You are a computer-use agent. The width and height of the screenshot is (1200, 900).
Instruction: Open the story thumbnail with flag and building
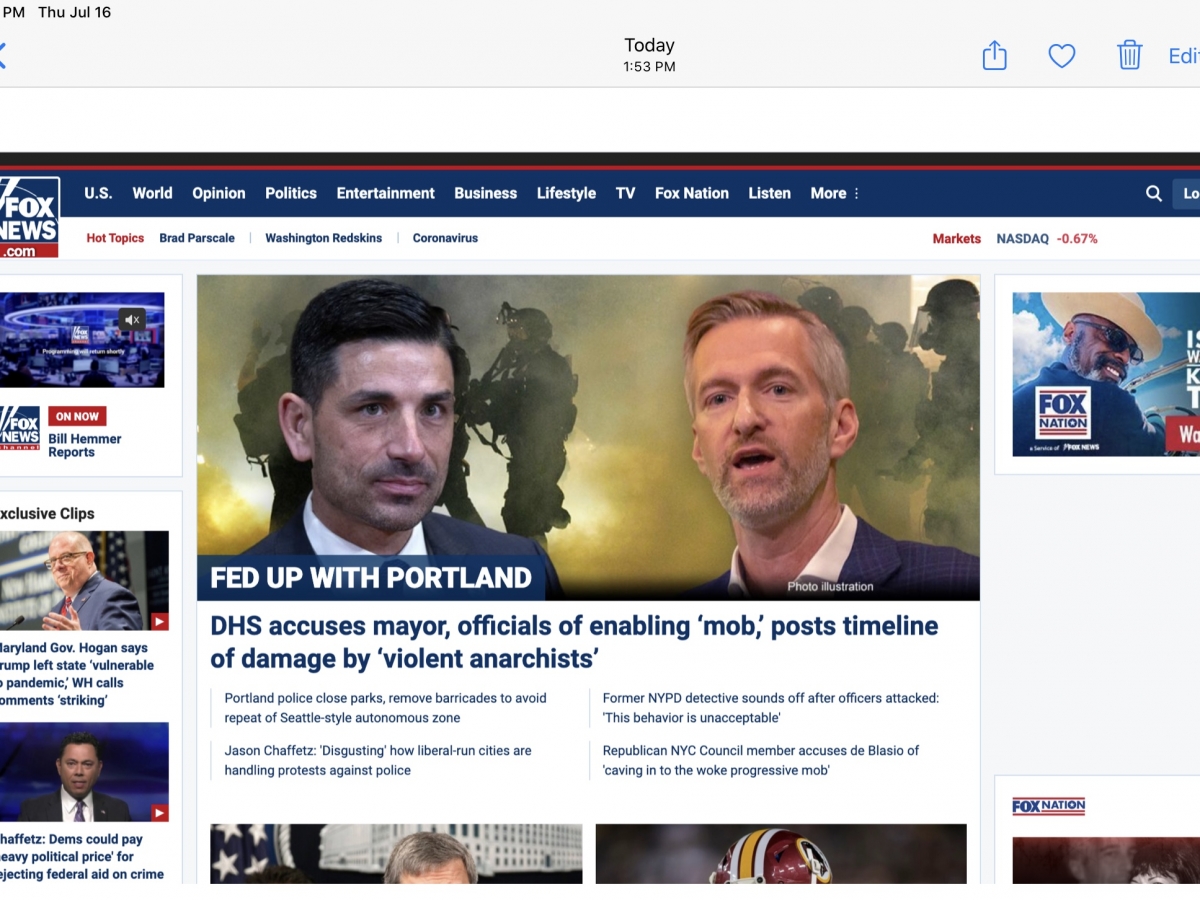coord(396,854)
